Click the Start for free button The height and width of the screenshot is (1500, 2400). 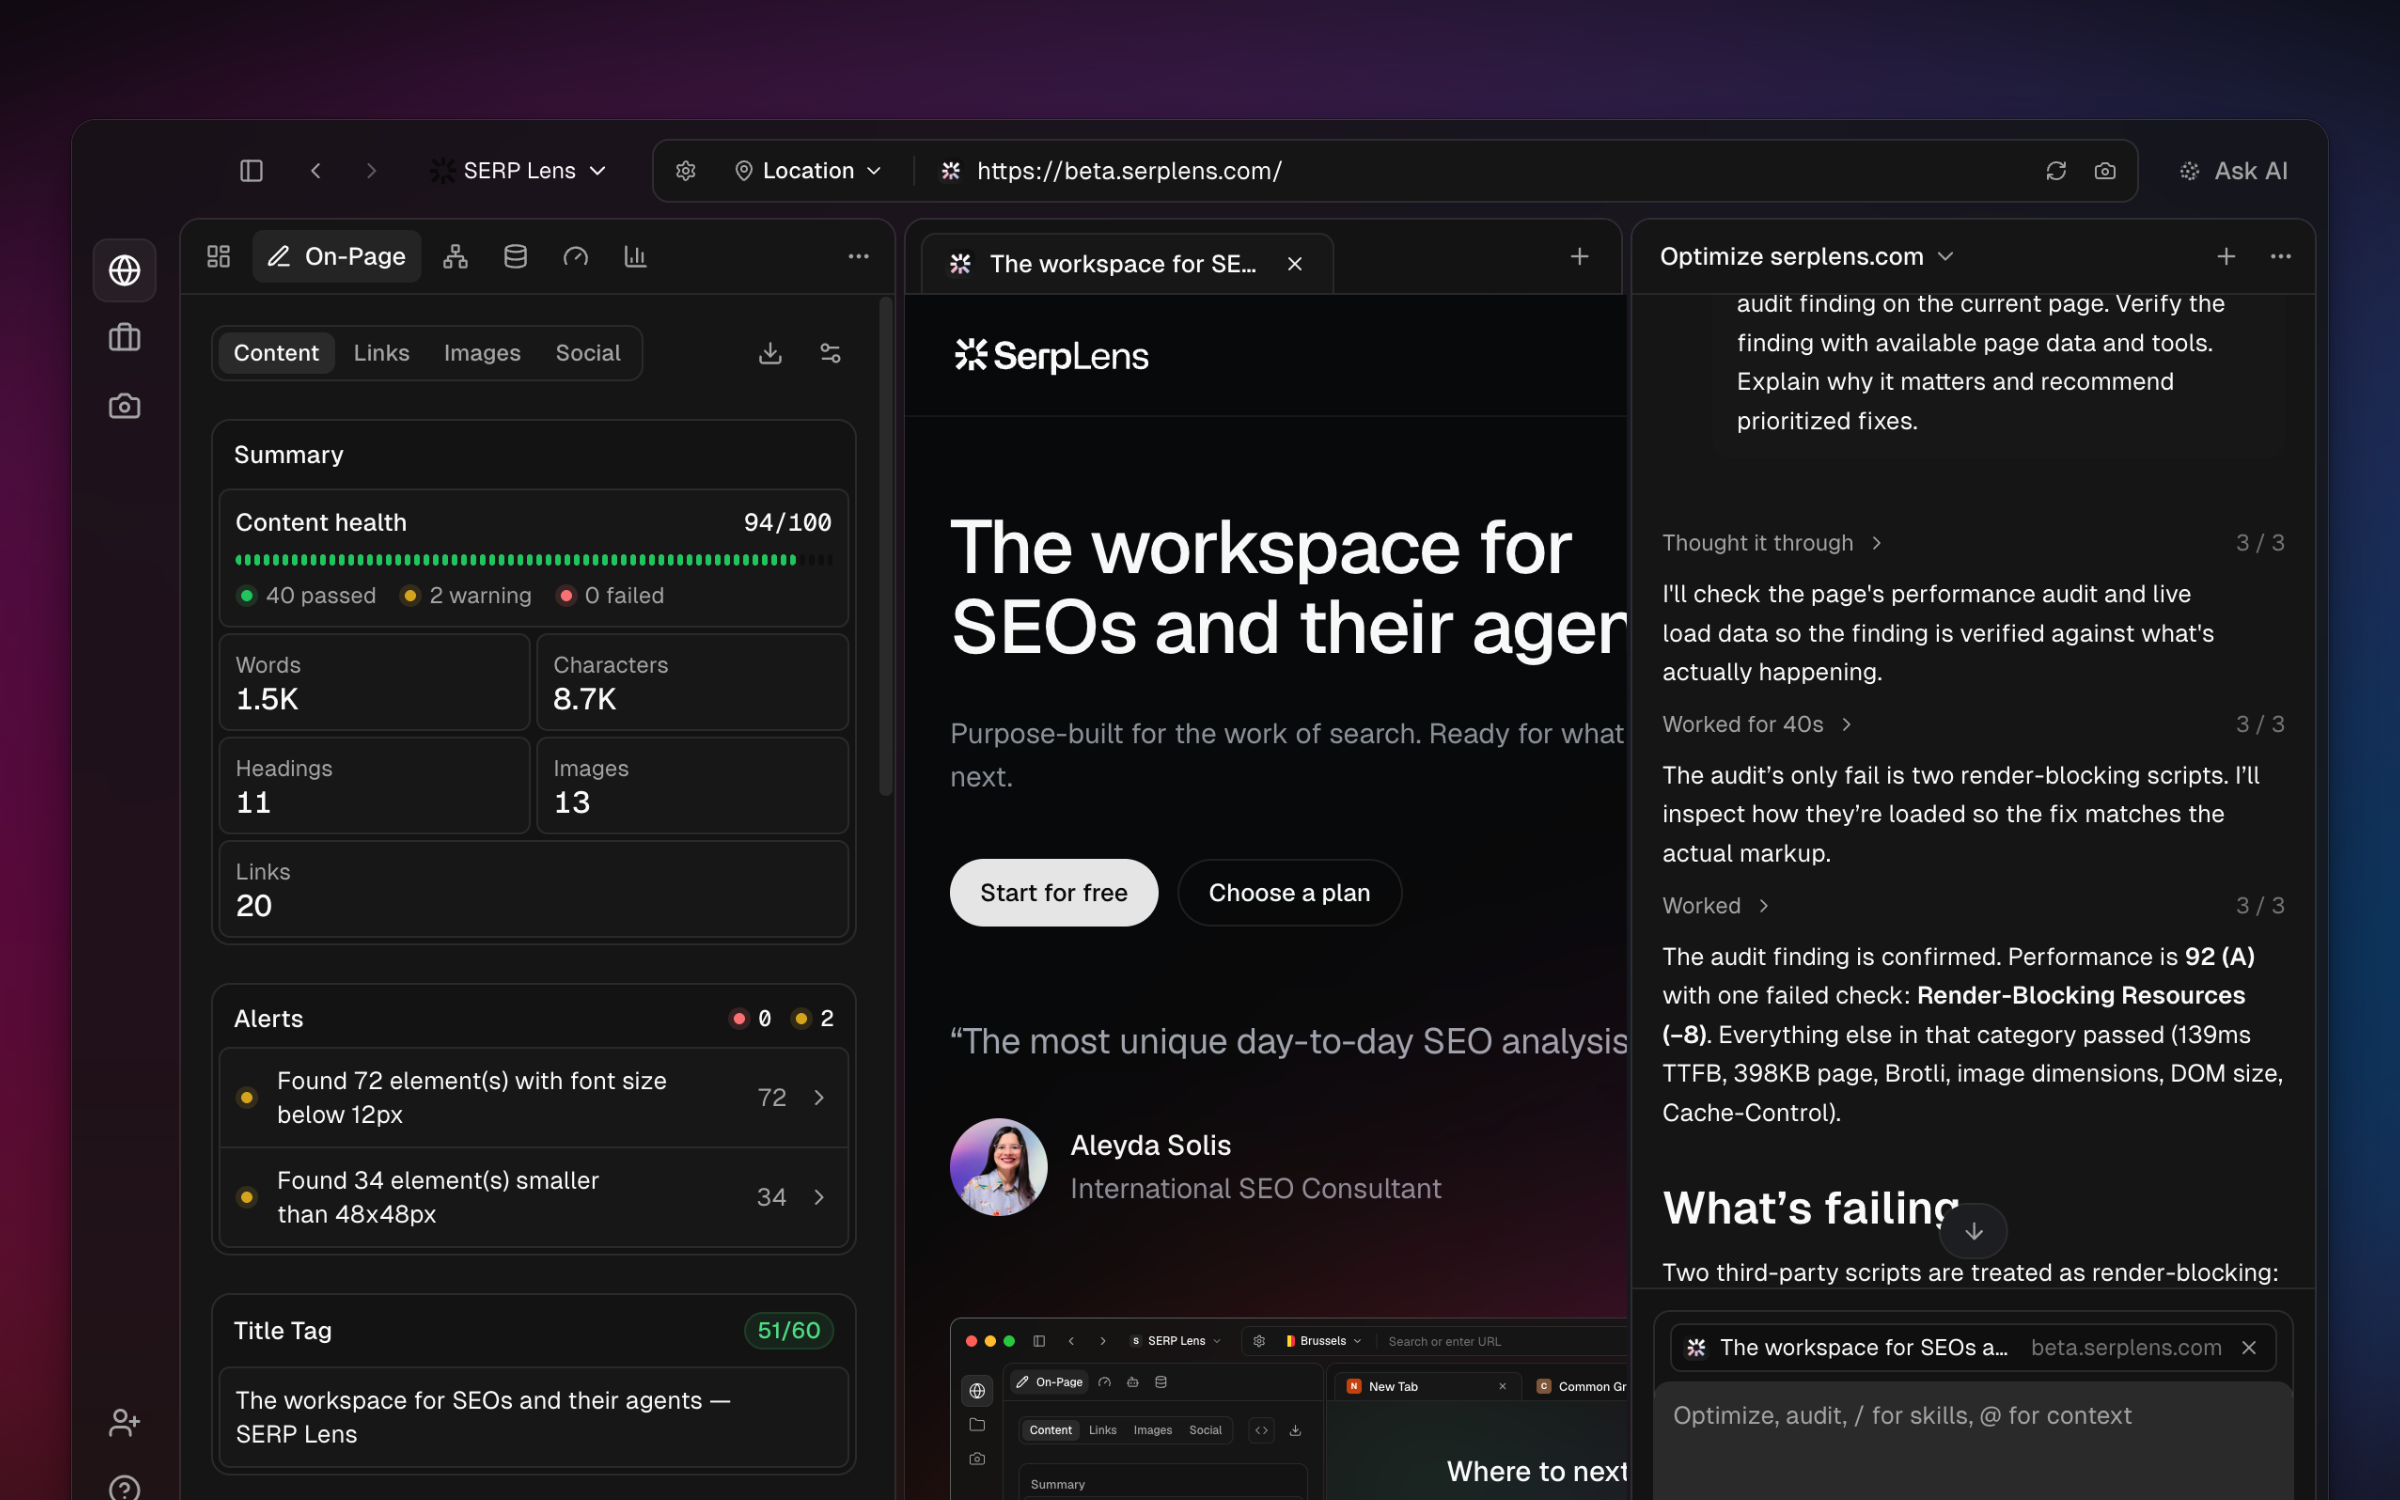(1054, 893)
